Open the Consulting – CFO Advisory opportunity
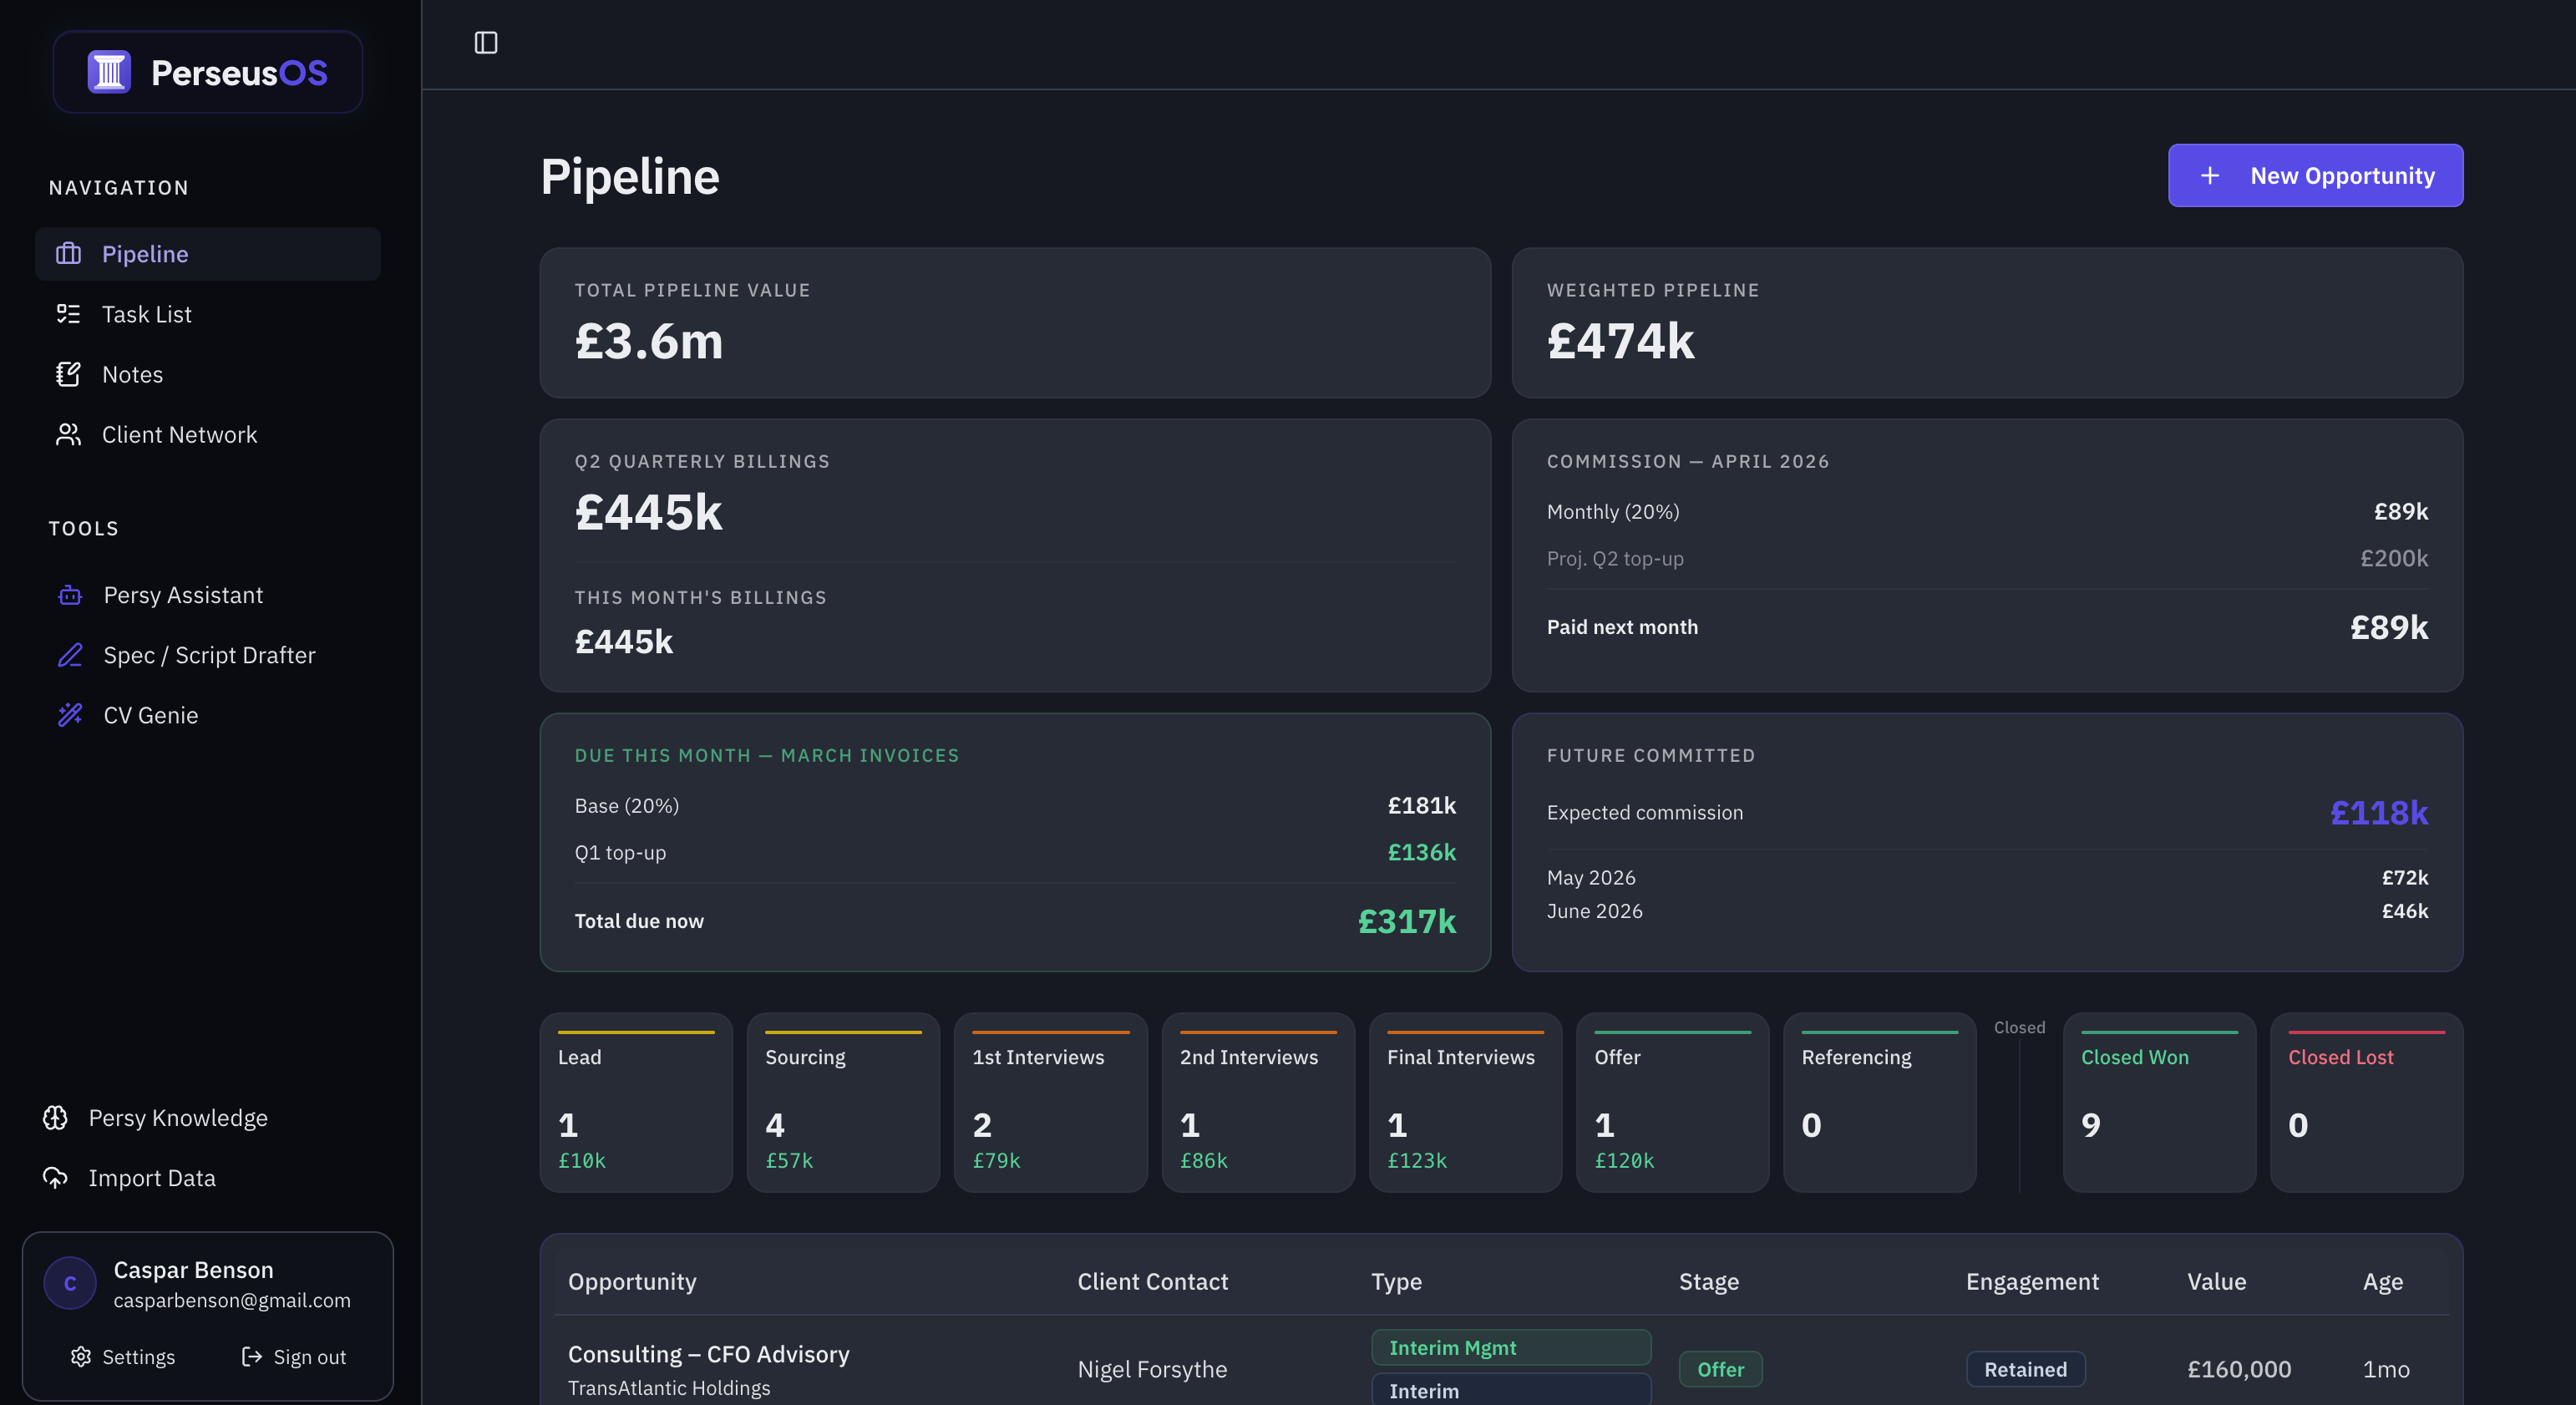 [x=708, y=1353]
